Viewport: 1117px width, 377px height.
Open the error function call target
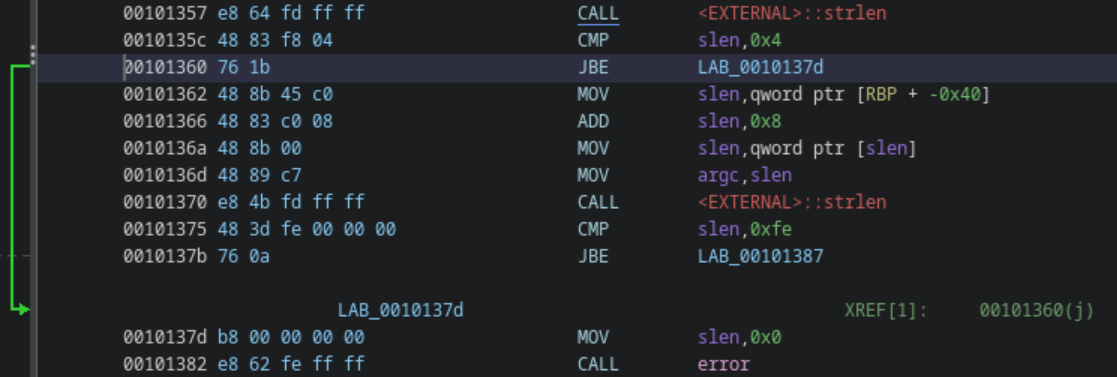tap(724, 364)
